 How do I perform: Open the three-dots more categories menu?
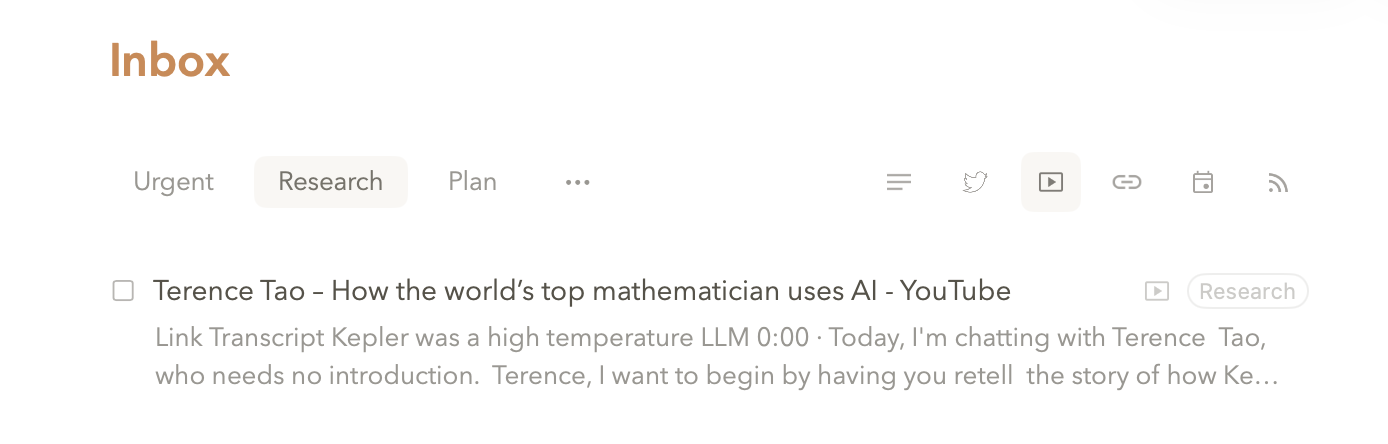pyautogui.click(x=577, y=182)
